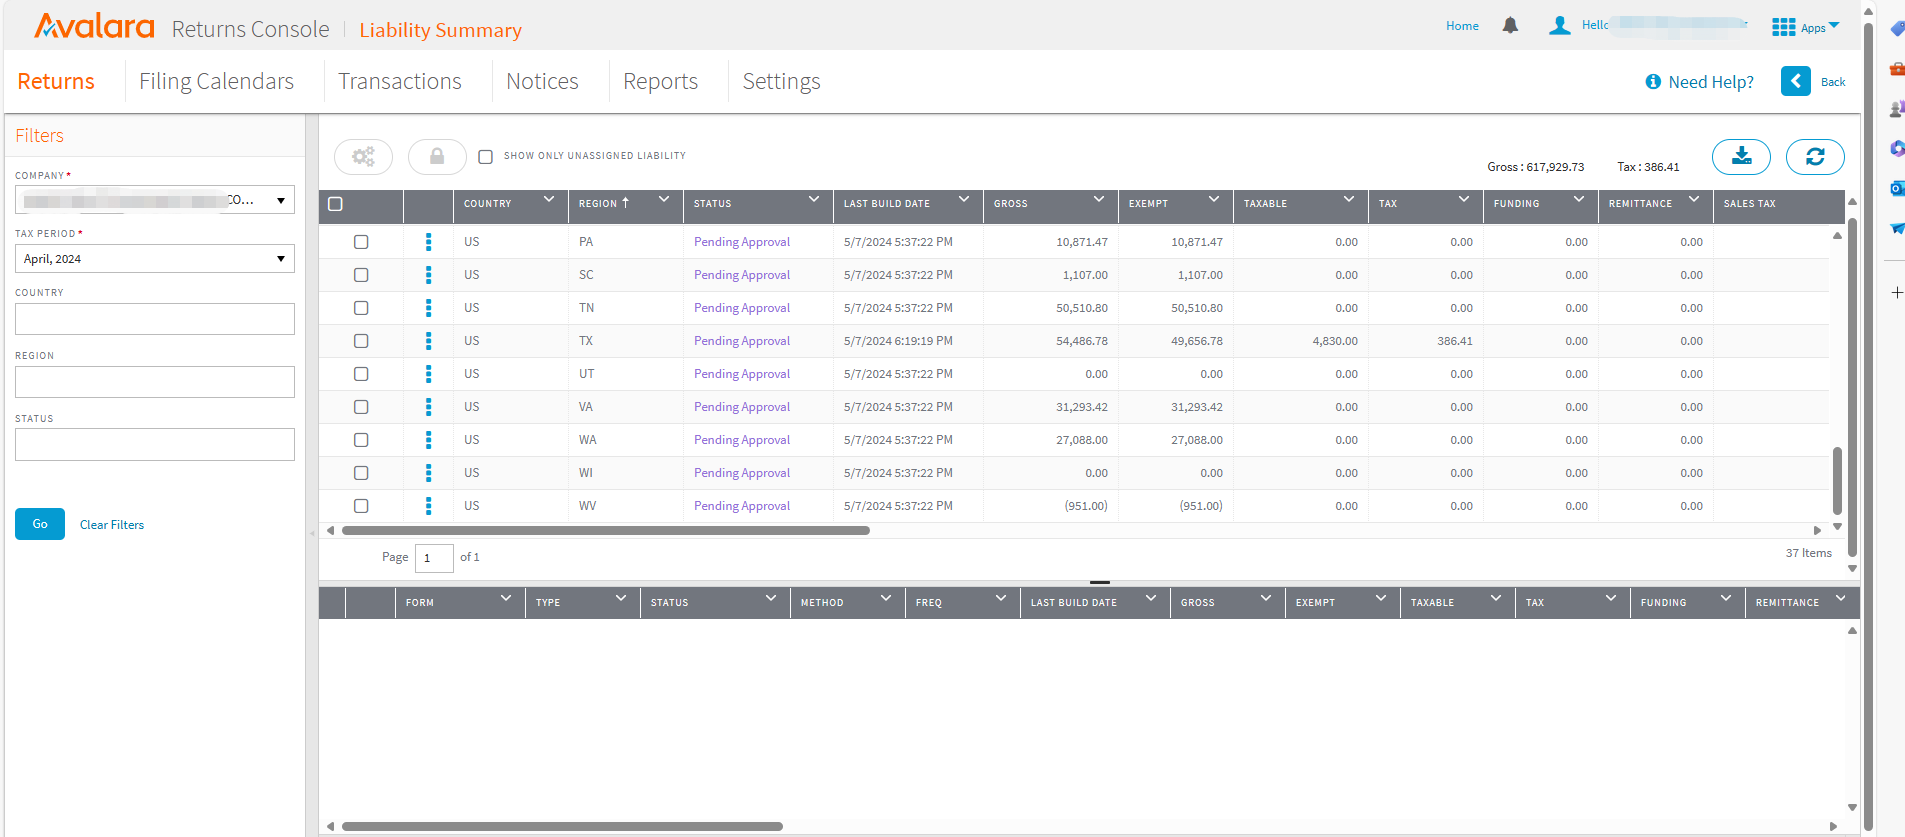Open the Tax Period dropdown

[155, 259]
